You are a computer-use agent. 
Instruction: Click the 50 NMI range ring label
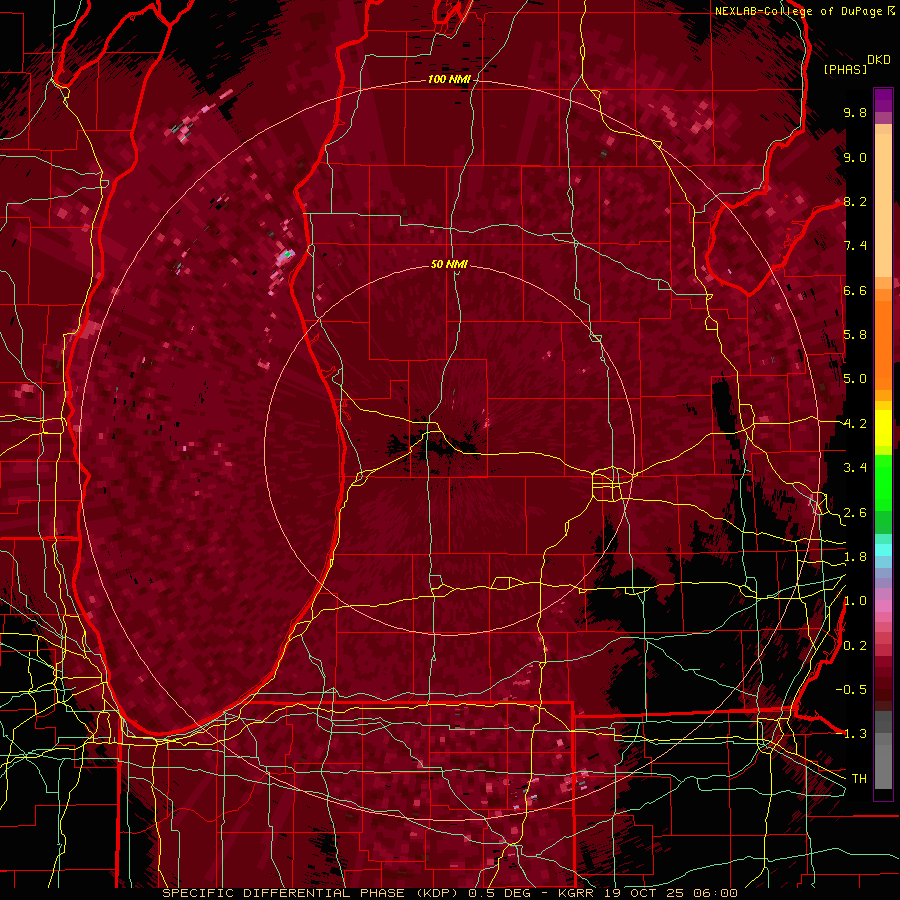coord(449,264)
